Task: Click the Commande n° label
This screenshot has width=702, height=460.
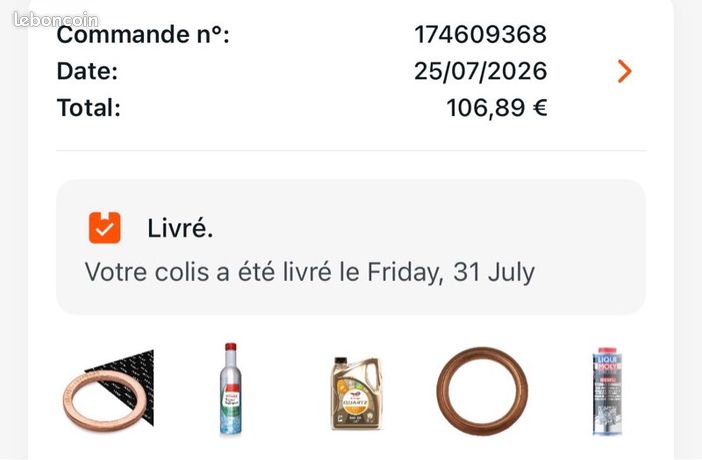Action: point(143,34)
